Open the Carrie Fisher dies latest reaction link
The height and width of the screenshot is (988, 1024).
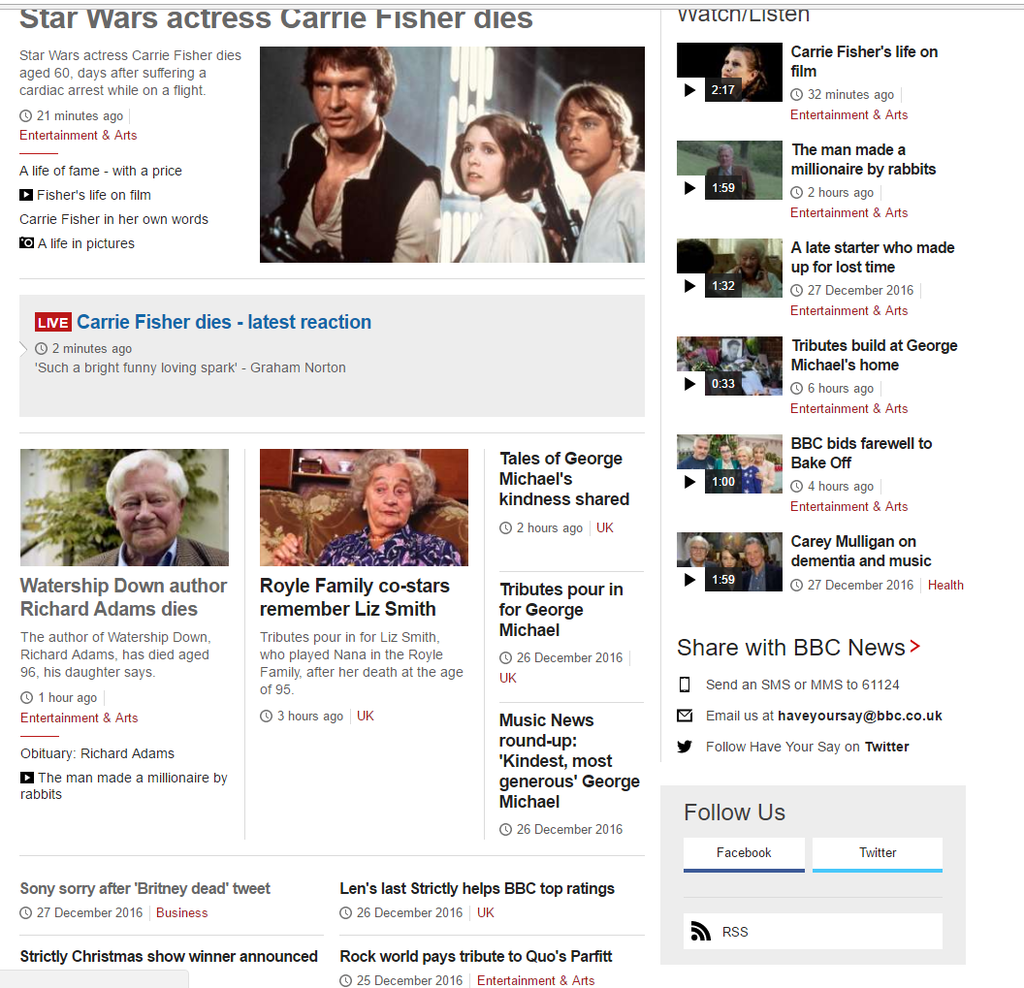[223, 322]
